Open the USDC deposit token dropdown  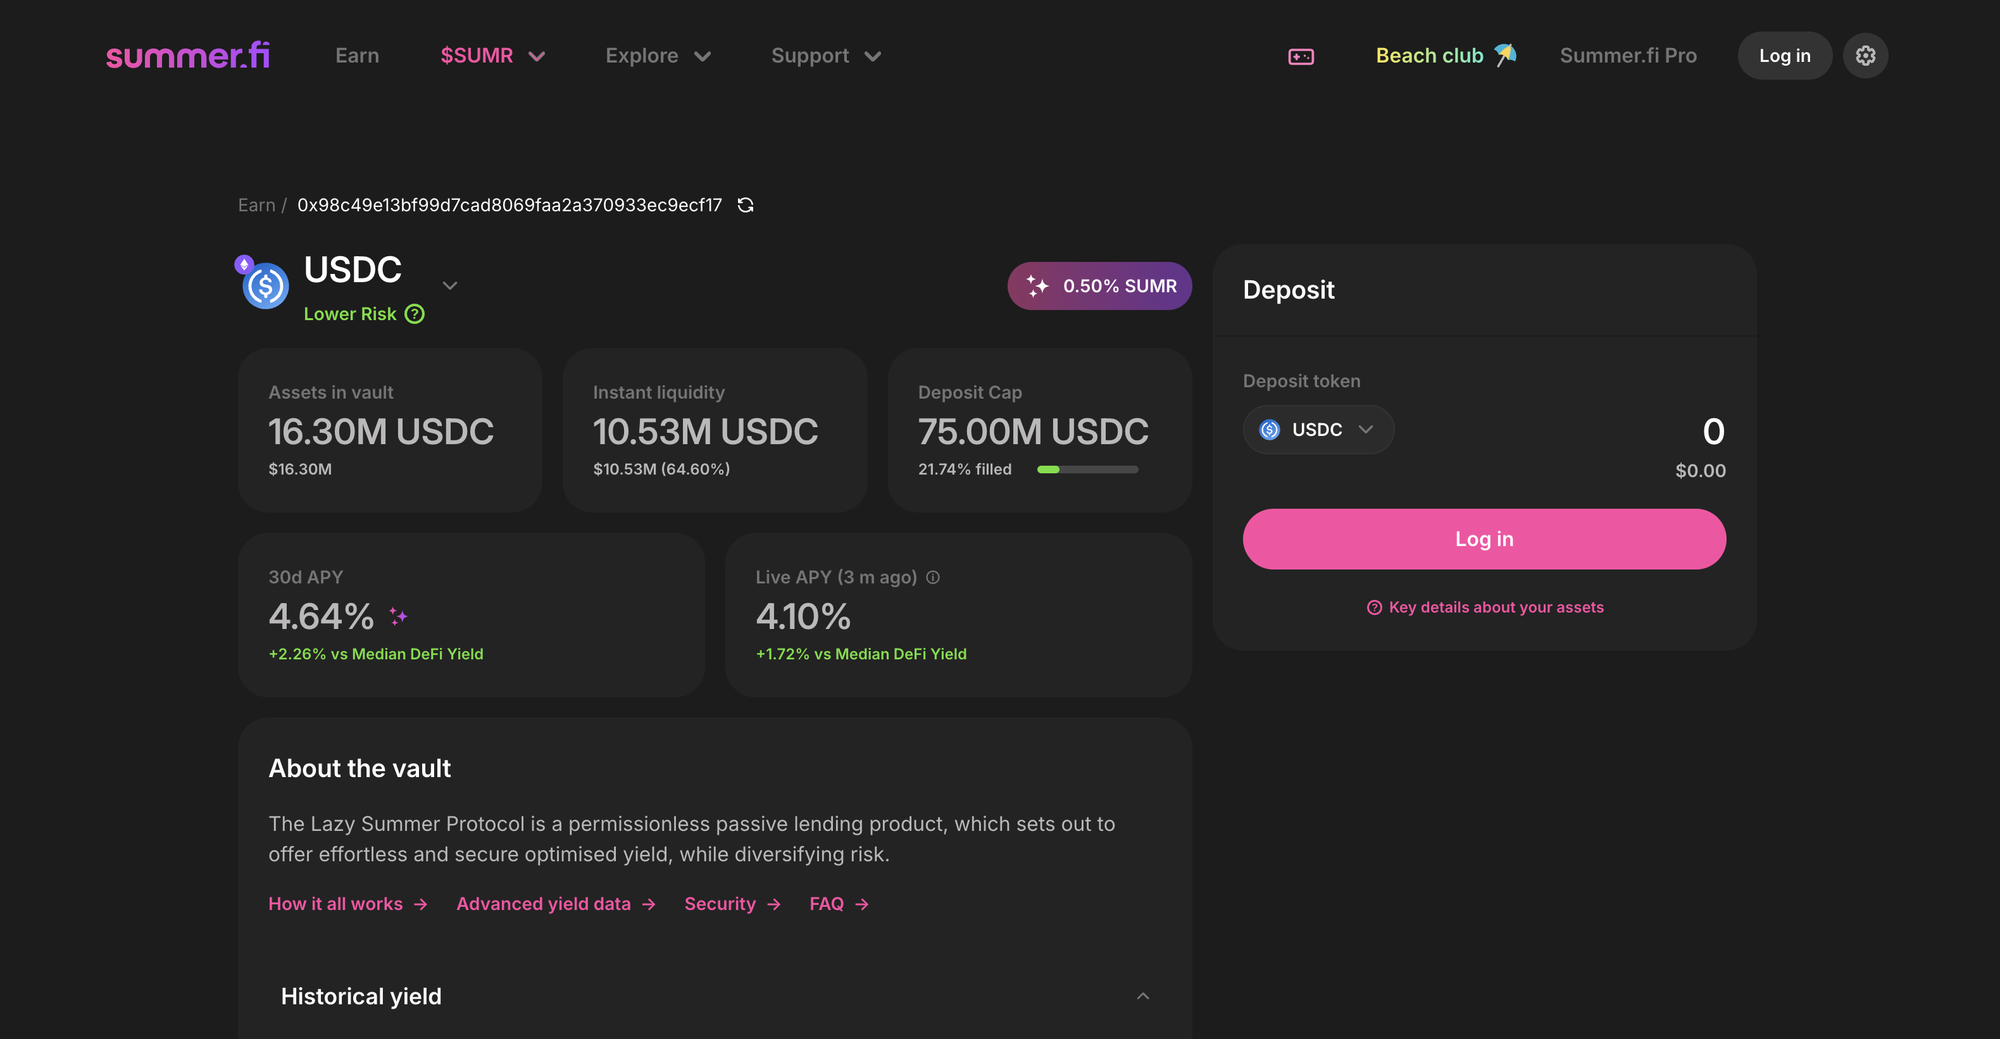pyautogui.click(x=1318, y=430)
